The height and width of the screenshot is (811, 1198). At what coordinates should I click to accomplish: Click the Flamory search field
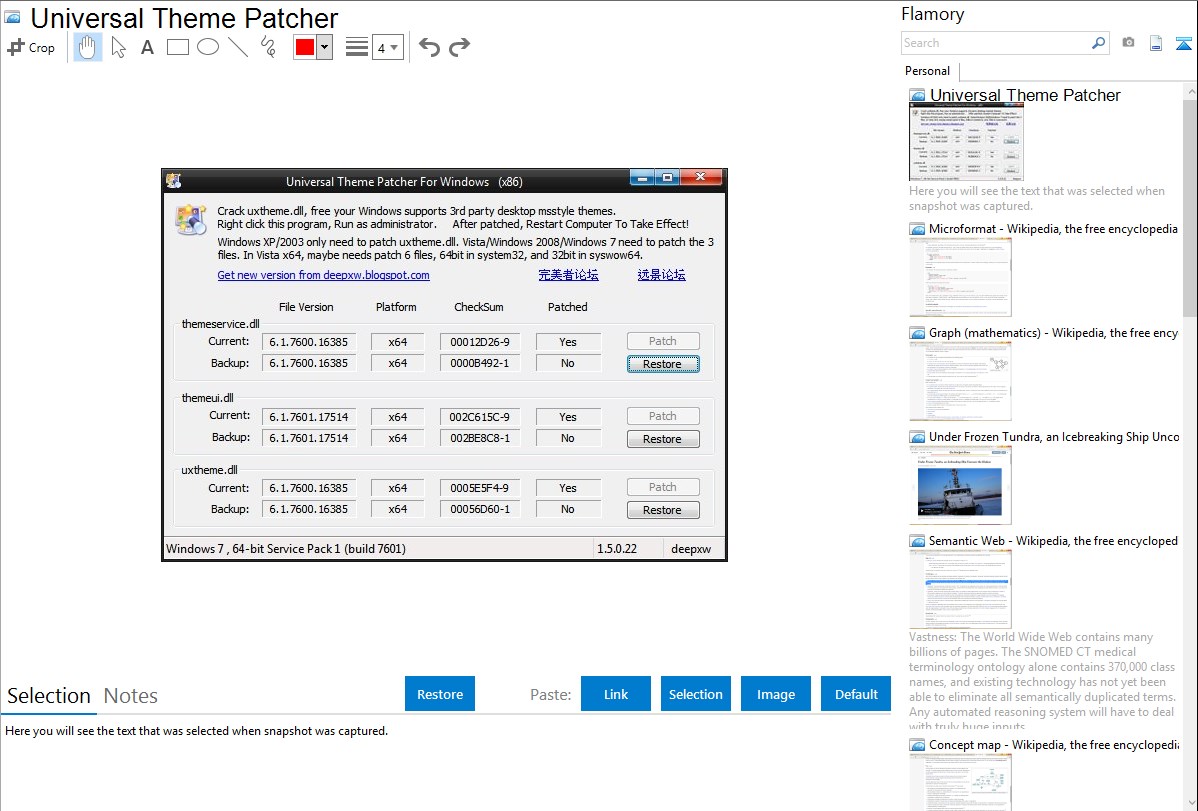pos(995,43)
